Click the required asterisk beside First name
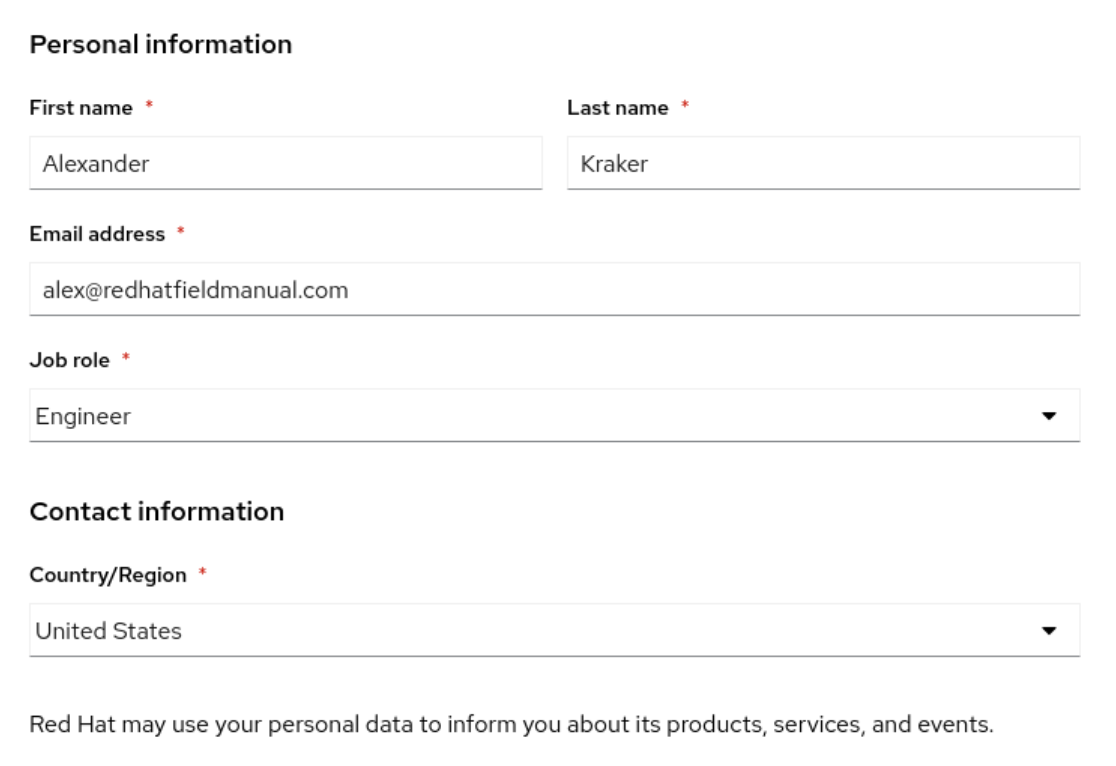Screen dimensions: 1116x766 point(149,106)
